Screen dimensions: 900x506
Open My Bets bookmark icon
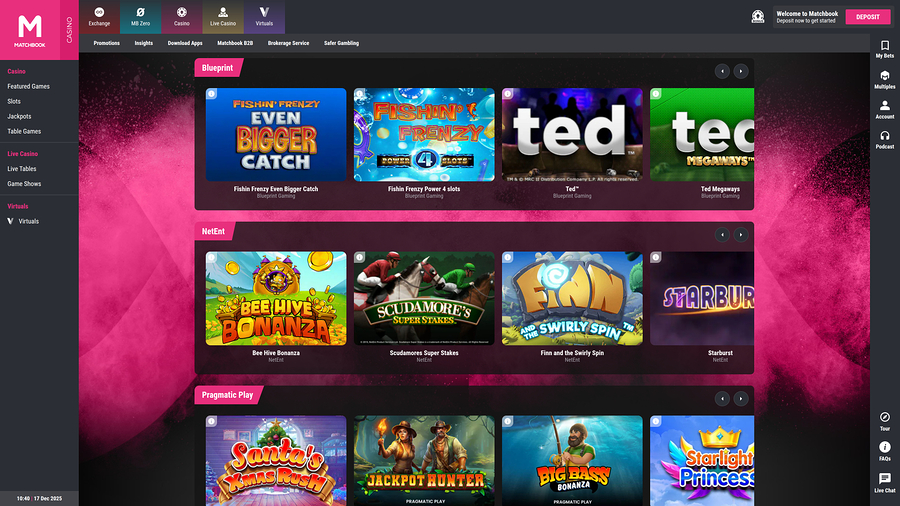coord(885,49)
